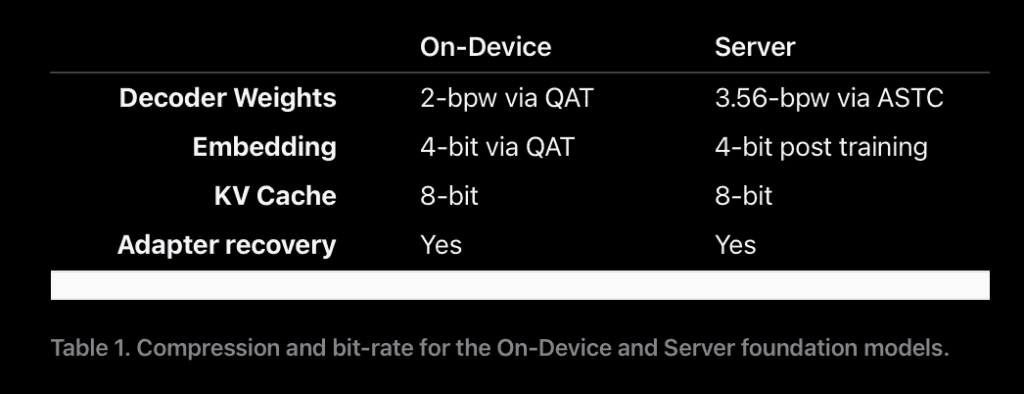The height and width of the screenshot is (394, 1024).
Task: Click the white bar below the table
Action: 520,285
